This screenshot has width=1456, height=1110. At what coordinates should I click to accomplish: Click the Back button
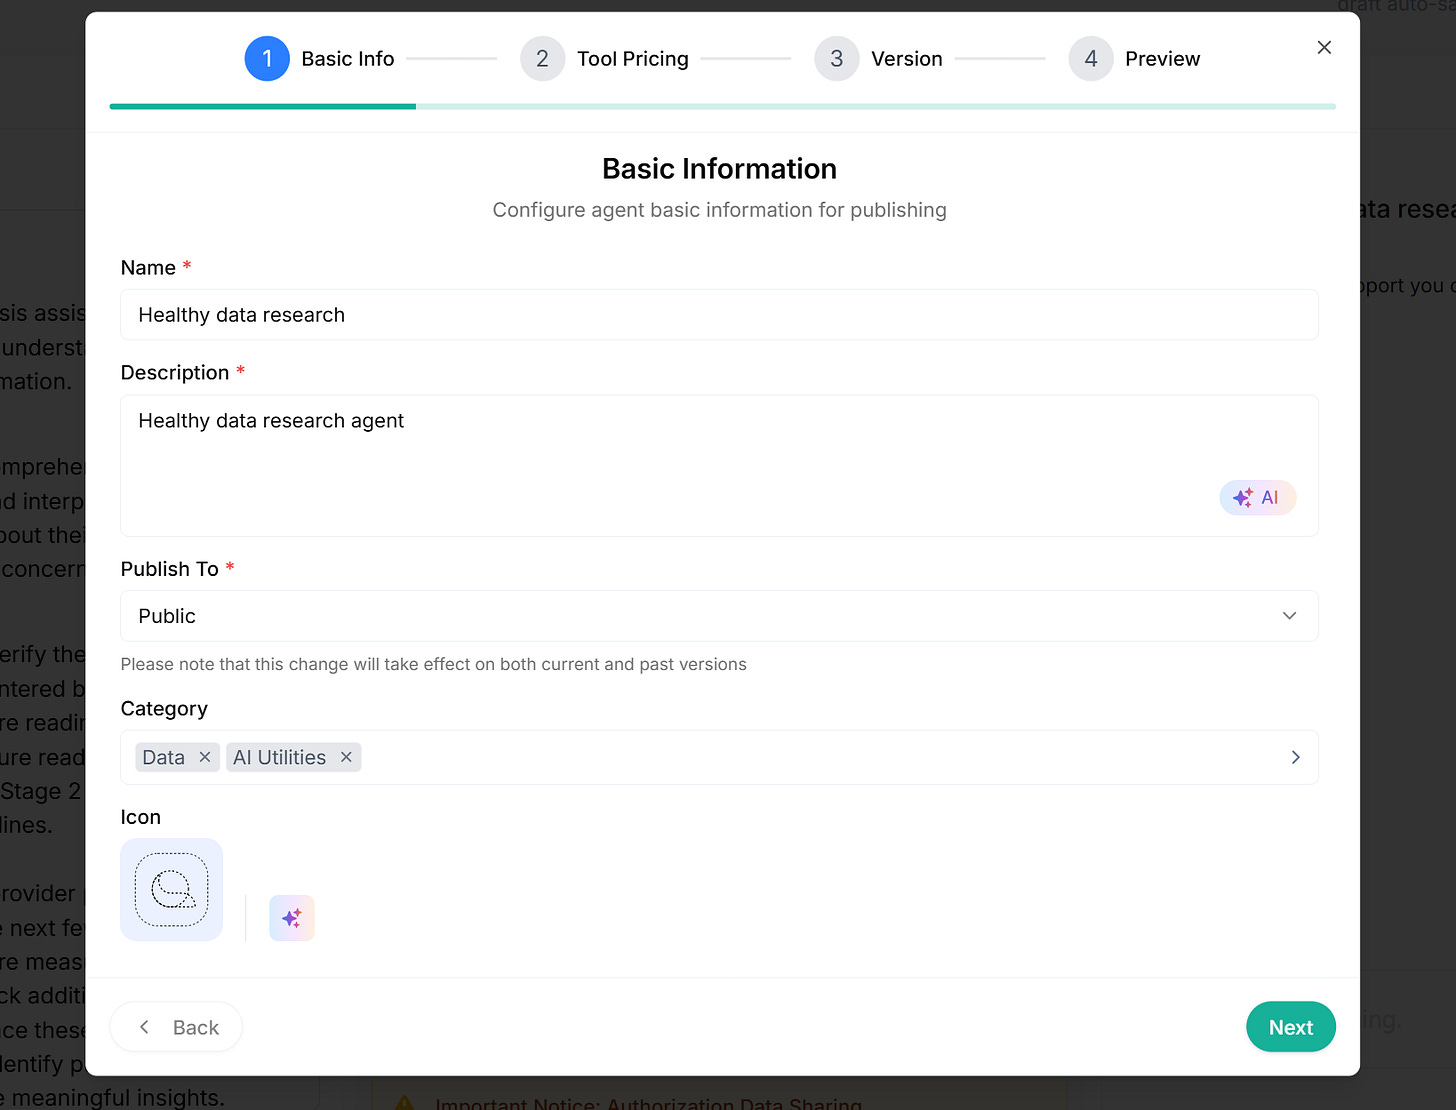click(177, 1027)
